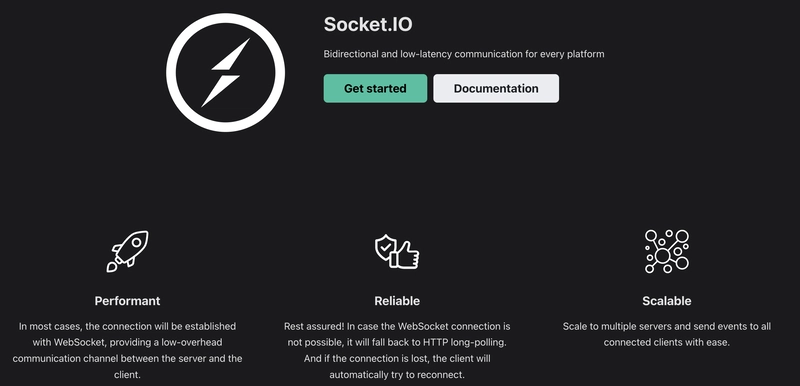Click the text 'automatically try to reconnect'

397,375
